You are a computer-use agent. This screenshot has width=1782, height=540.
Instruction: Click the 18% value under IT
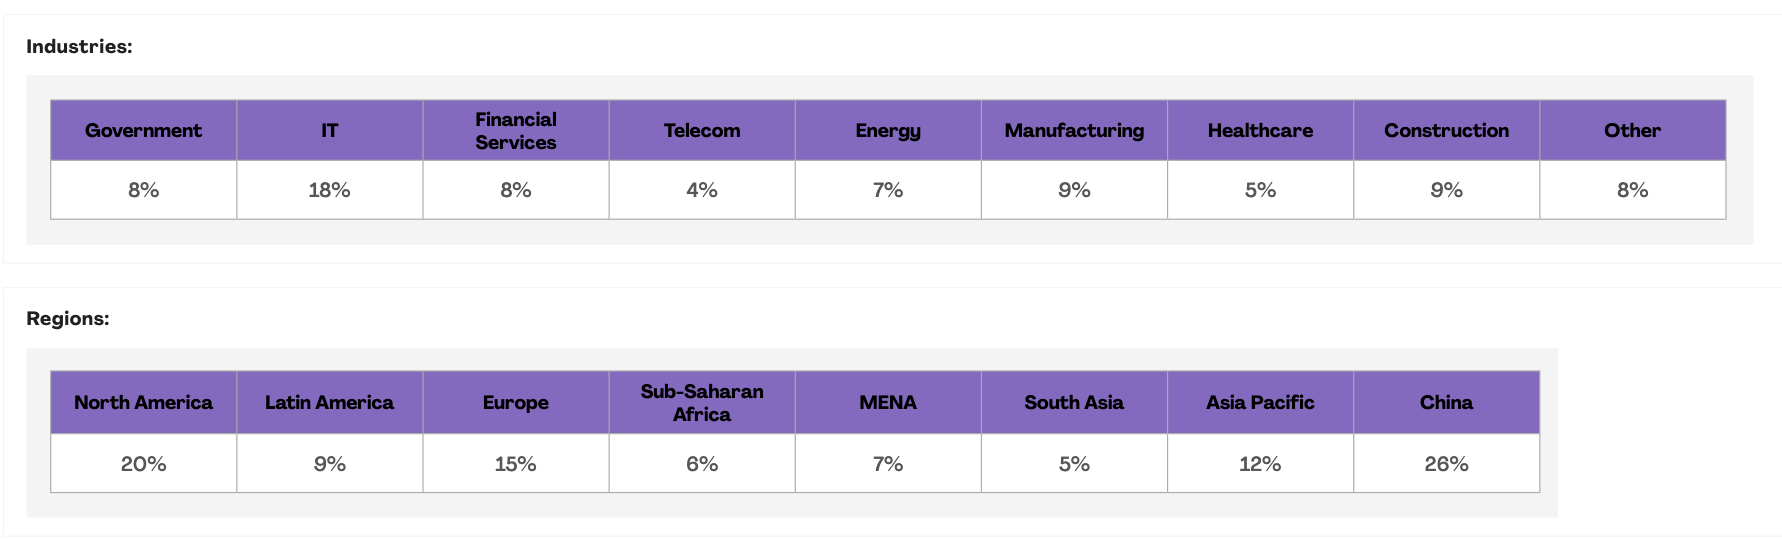click(329, 190)
